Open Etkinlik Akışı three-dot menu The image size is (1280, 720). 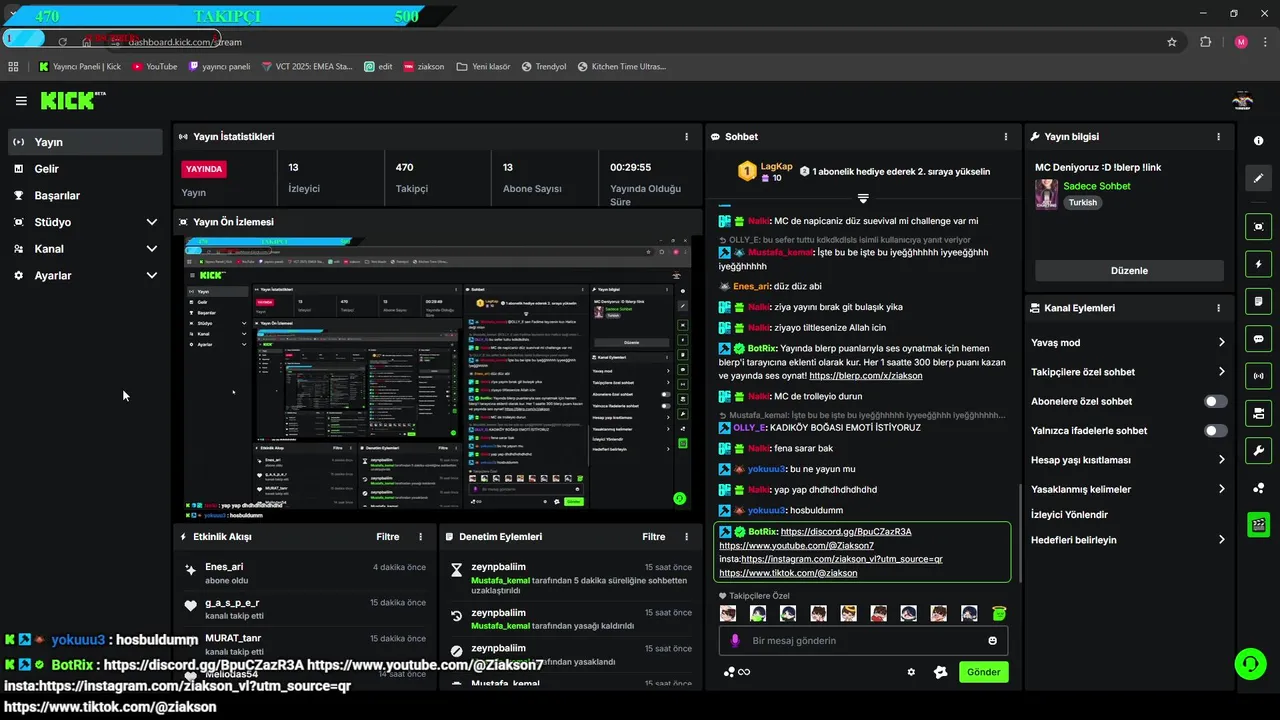420,537
